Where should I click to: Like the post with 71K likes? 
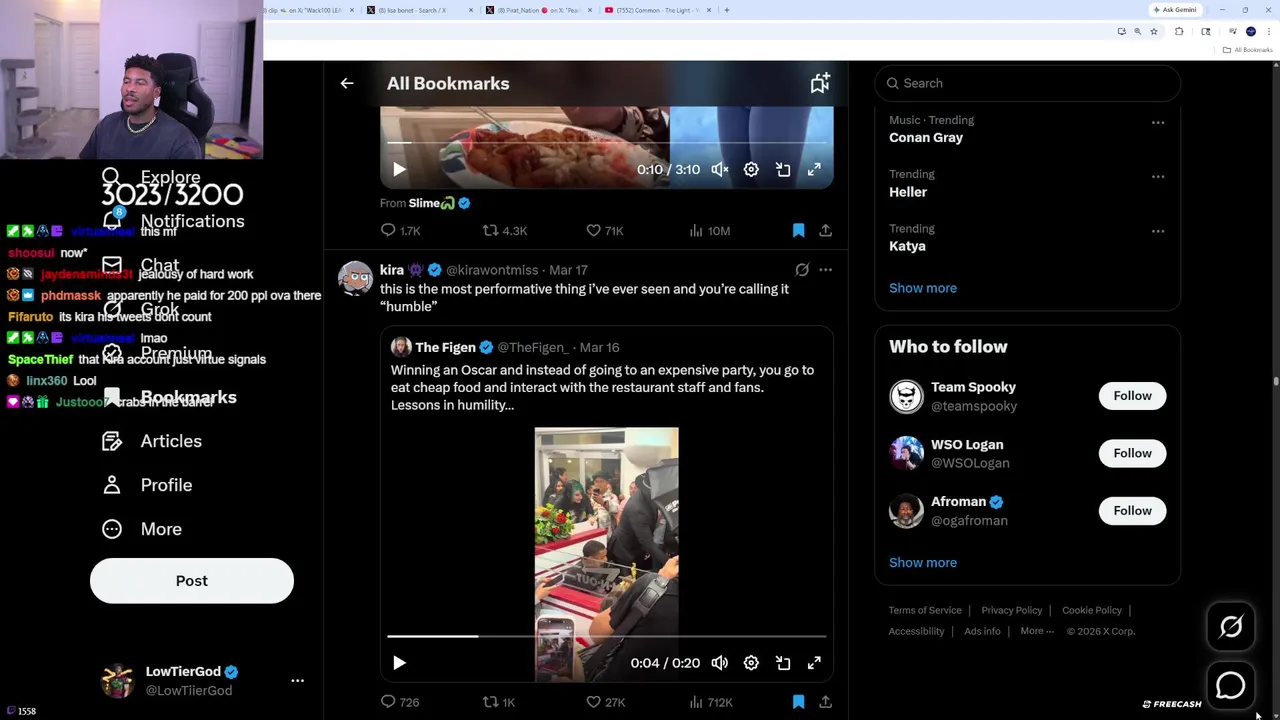pos(605,231)
